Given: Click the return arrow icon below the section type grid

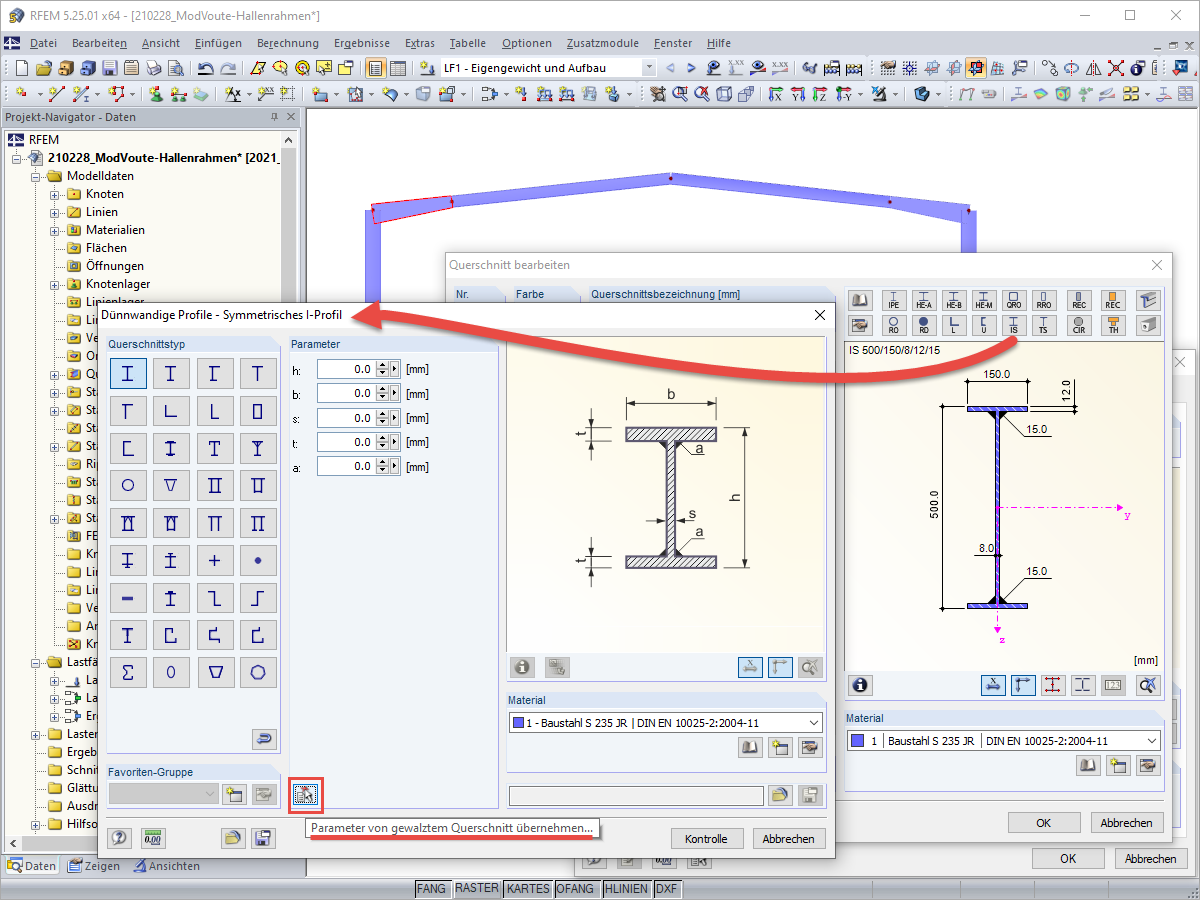Looking at the screenshot, I should coord(264,739).
